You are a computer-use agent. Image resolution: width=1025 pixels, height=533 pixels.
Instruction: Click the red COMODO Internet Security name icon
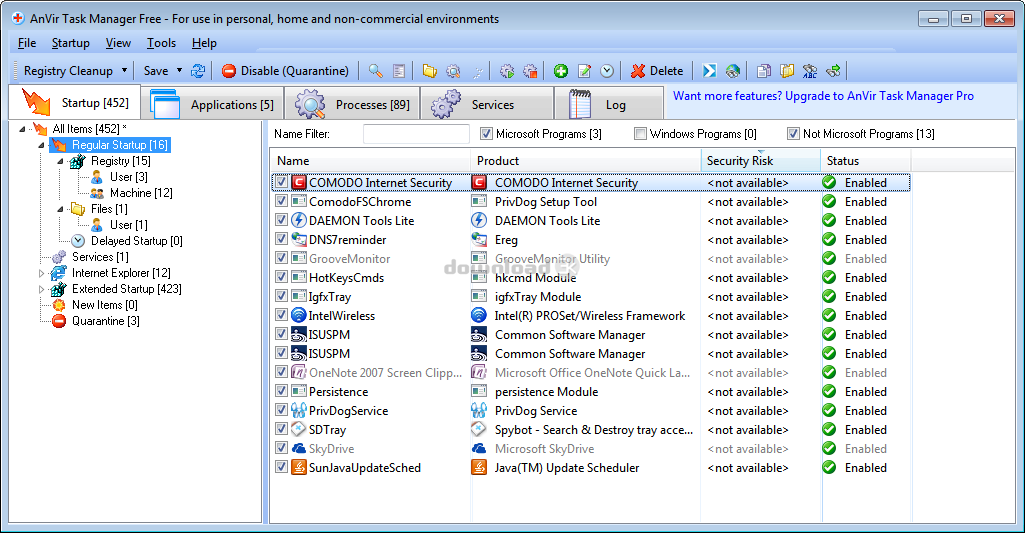tap(299, 182)
